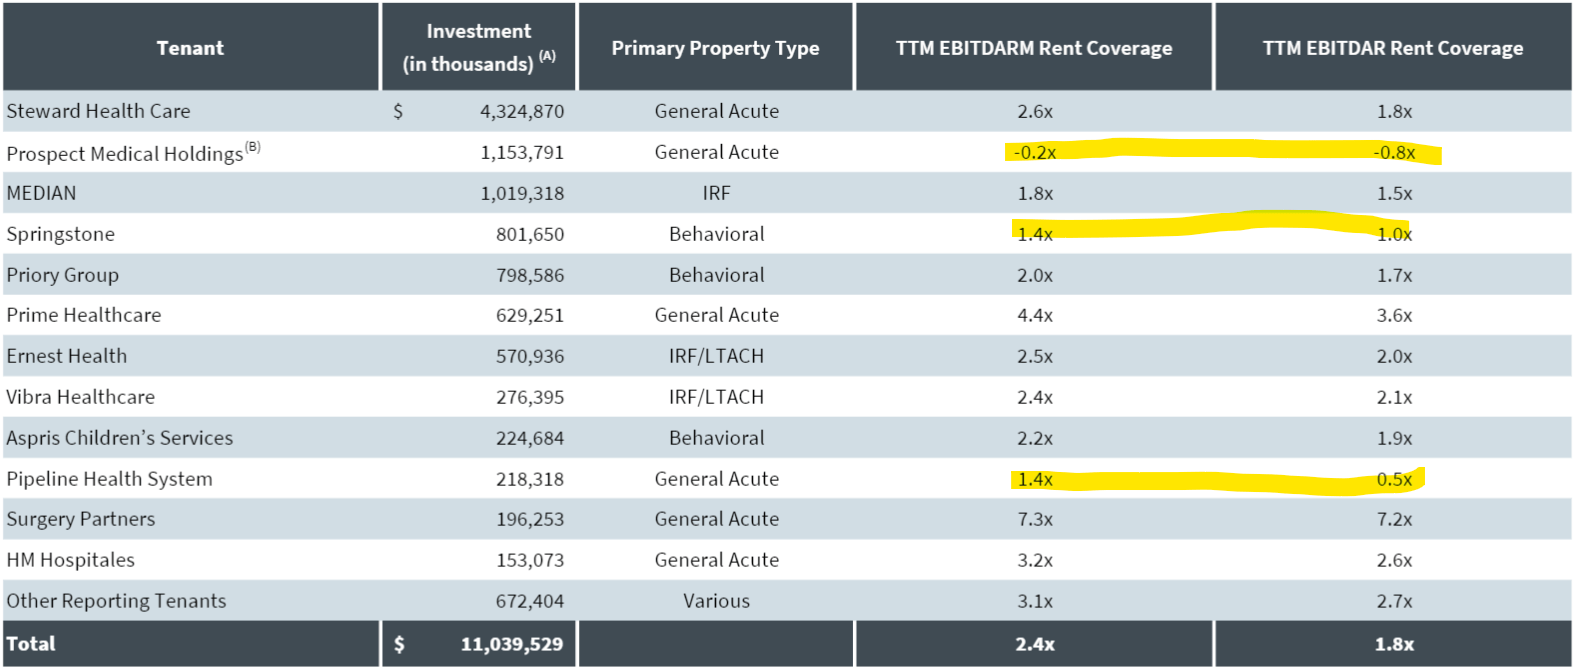
Task: Select Various in Other Reporting Tenants row
Action: pos(717,601)
